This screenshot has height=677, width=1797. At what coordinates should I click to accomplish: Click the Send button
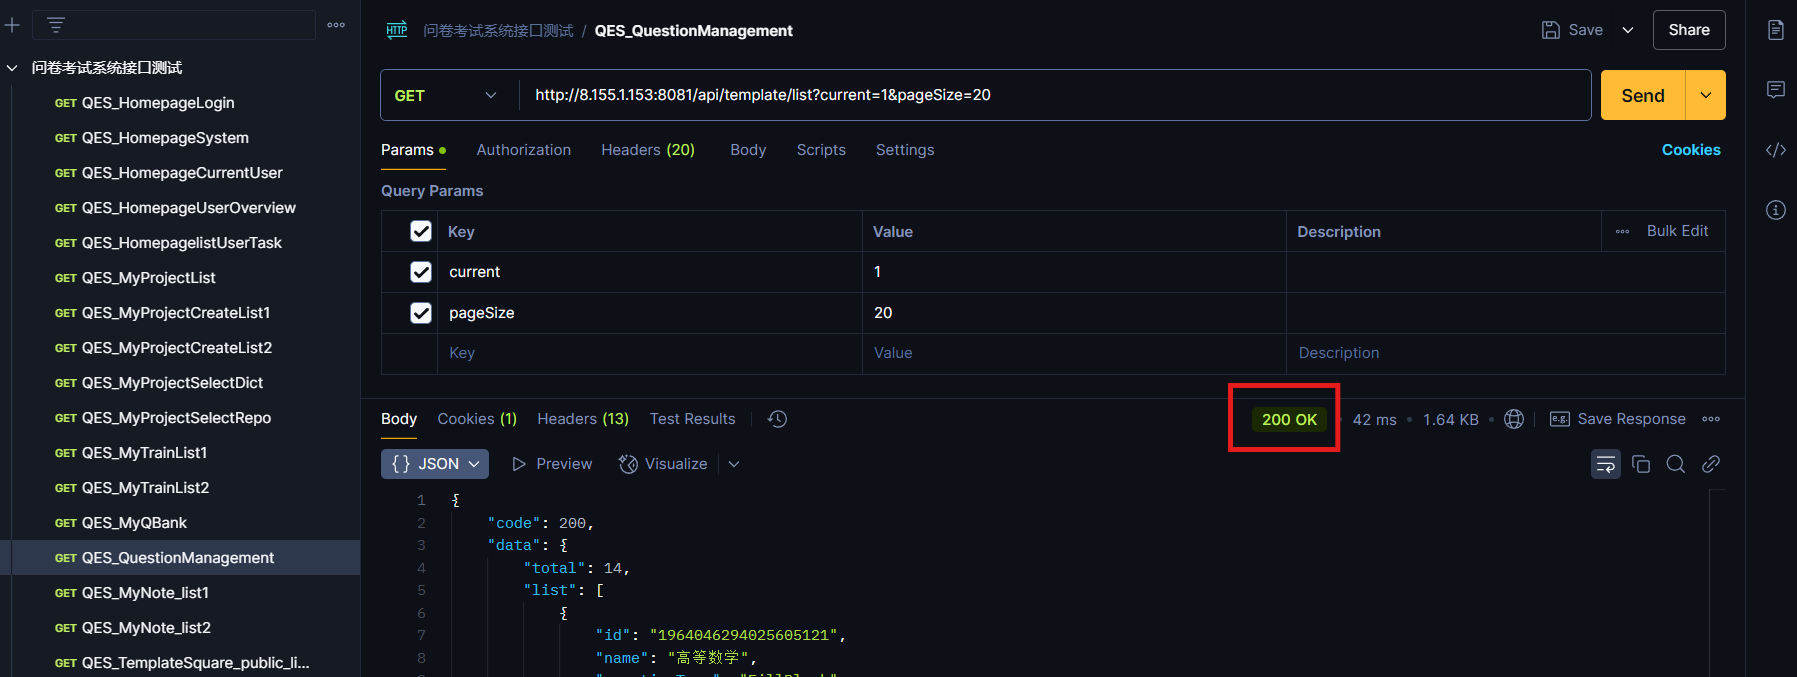coord(1643,95)
